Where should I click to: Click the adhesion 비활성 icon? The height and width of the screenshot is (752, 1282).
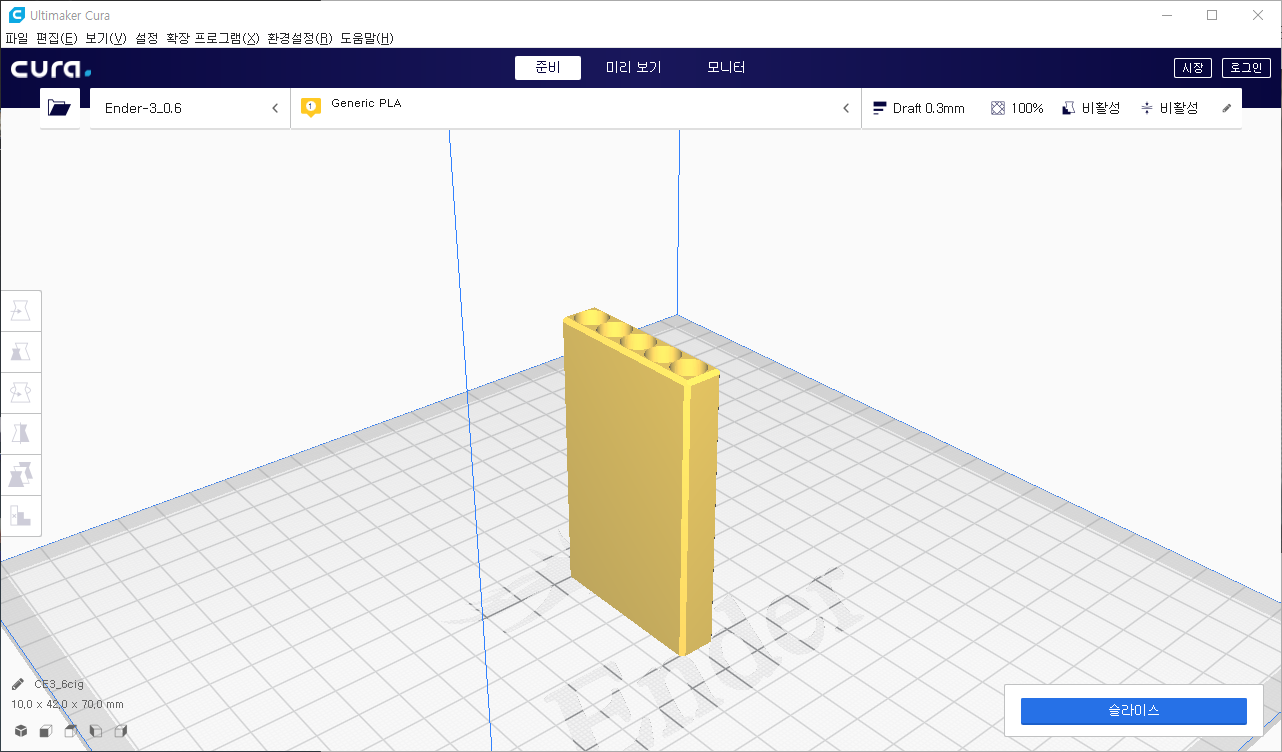(1147, 108)
